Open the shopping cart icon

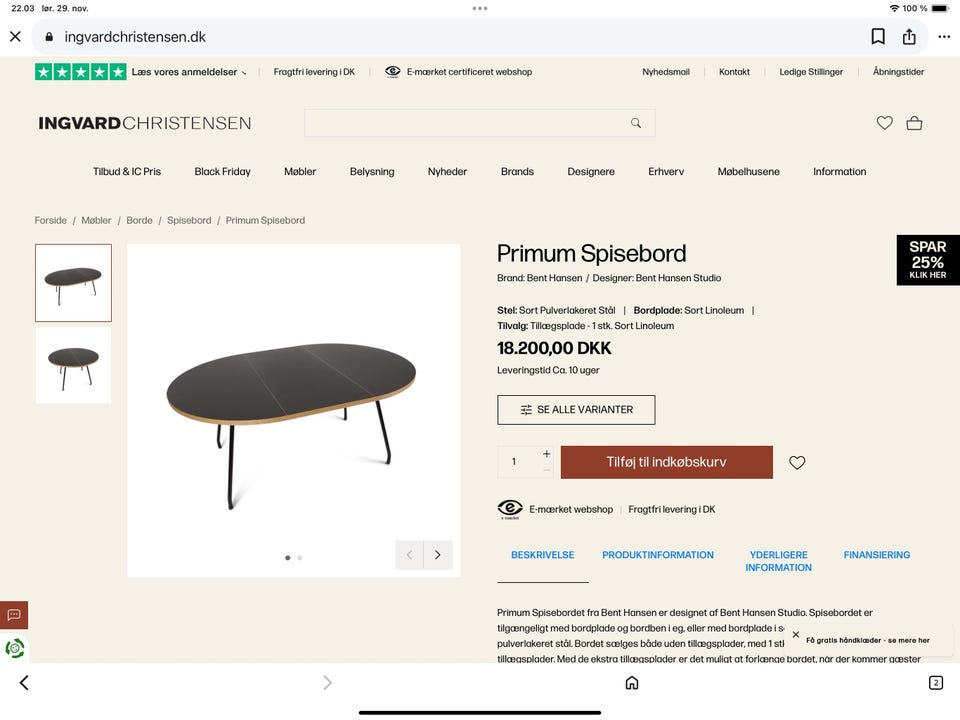point(914,123)
